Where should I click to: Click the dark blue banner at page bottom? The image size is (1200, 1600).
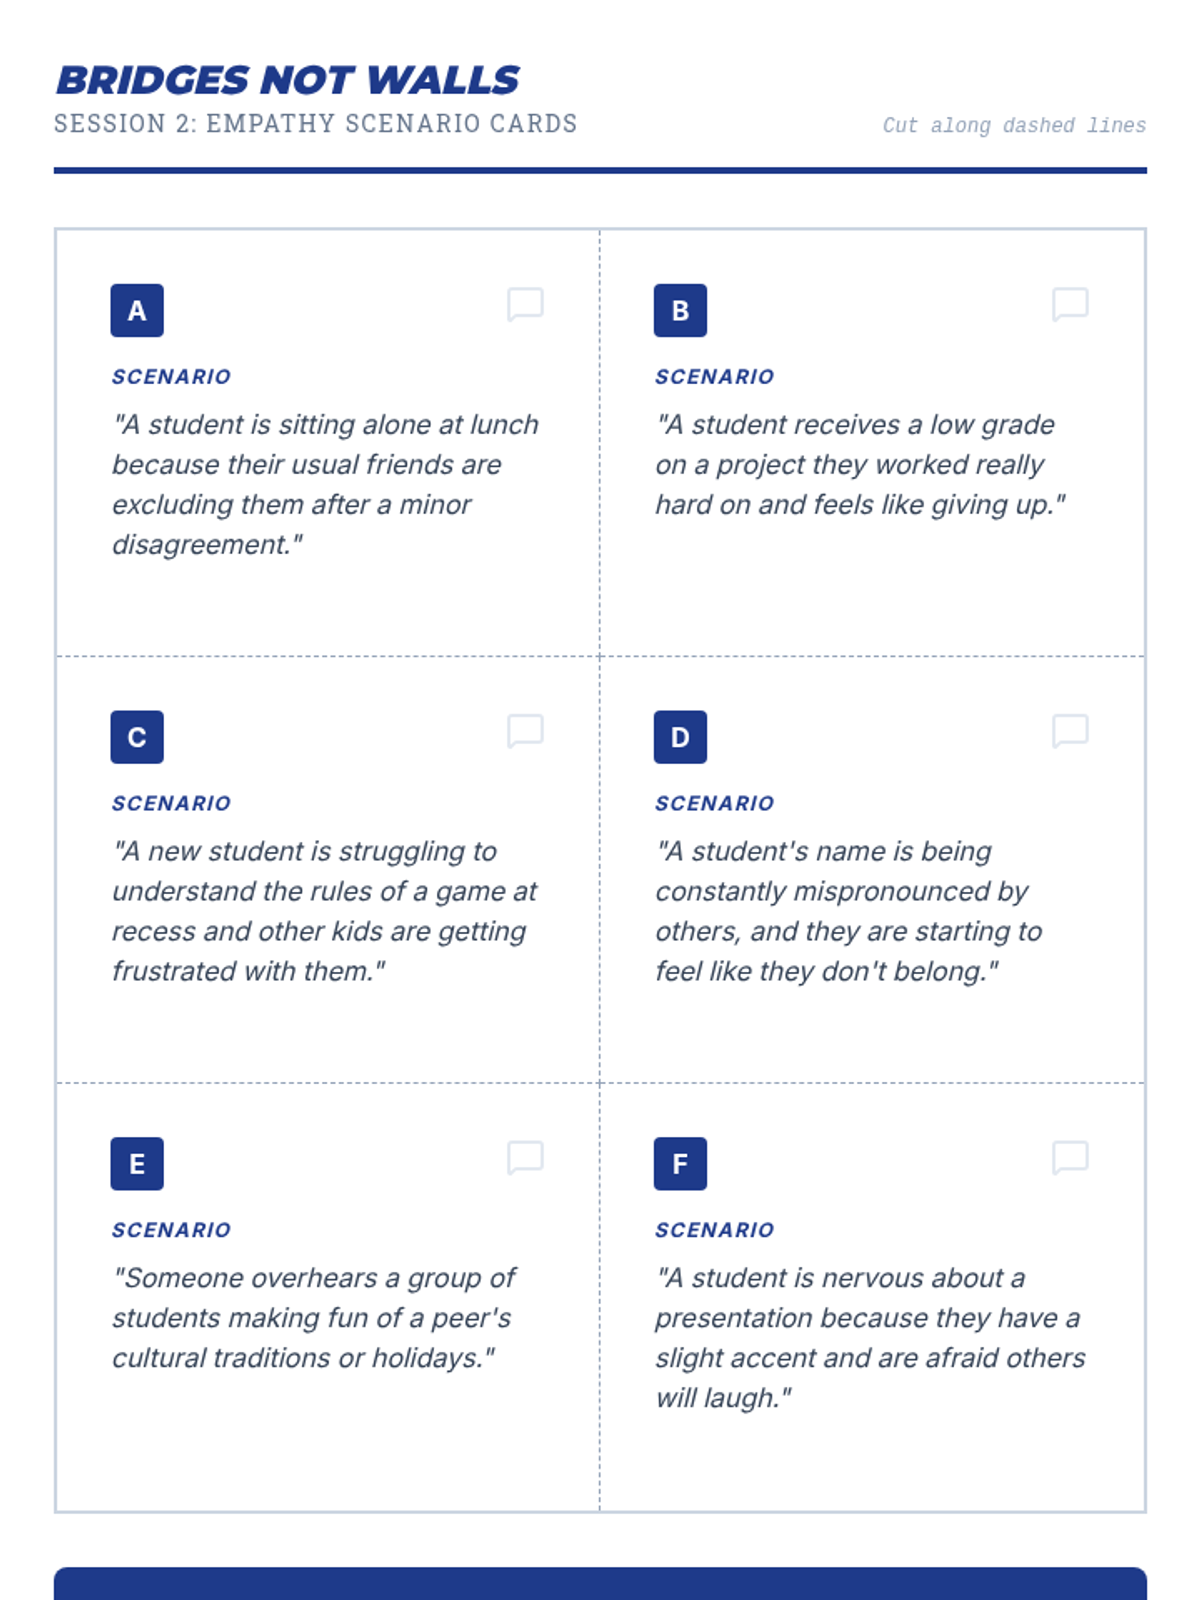pyautogui.click(x=600, y=1584)
